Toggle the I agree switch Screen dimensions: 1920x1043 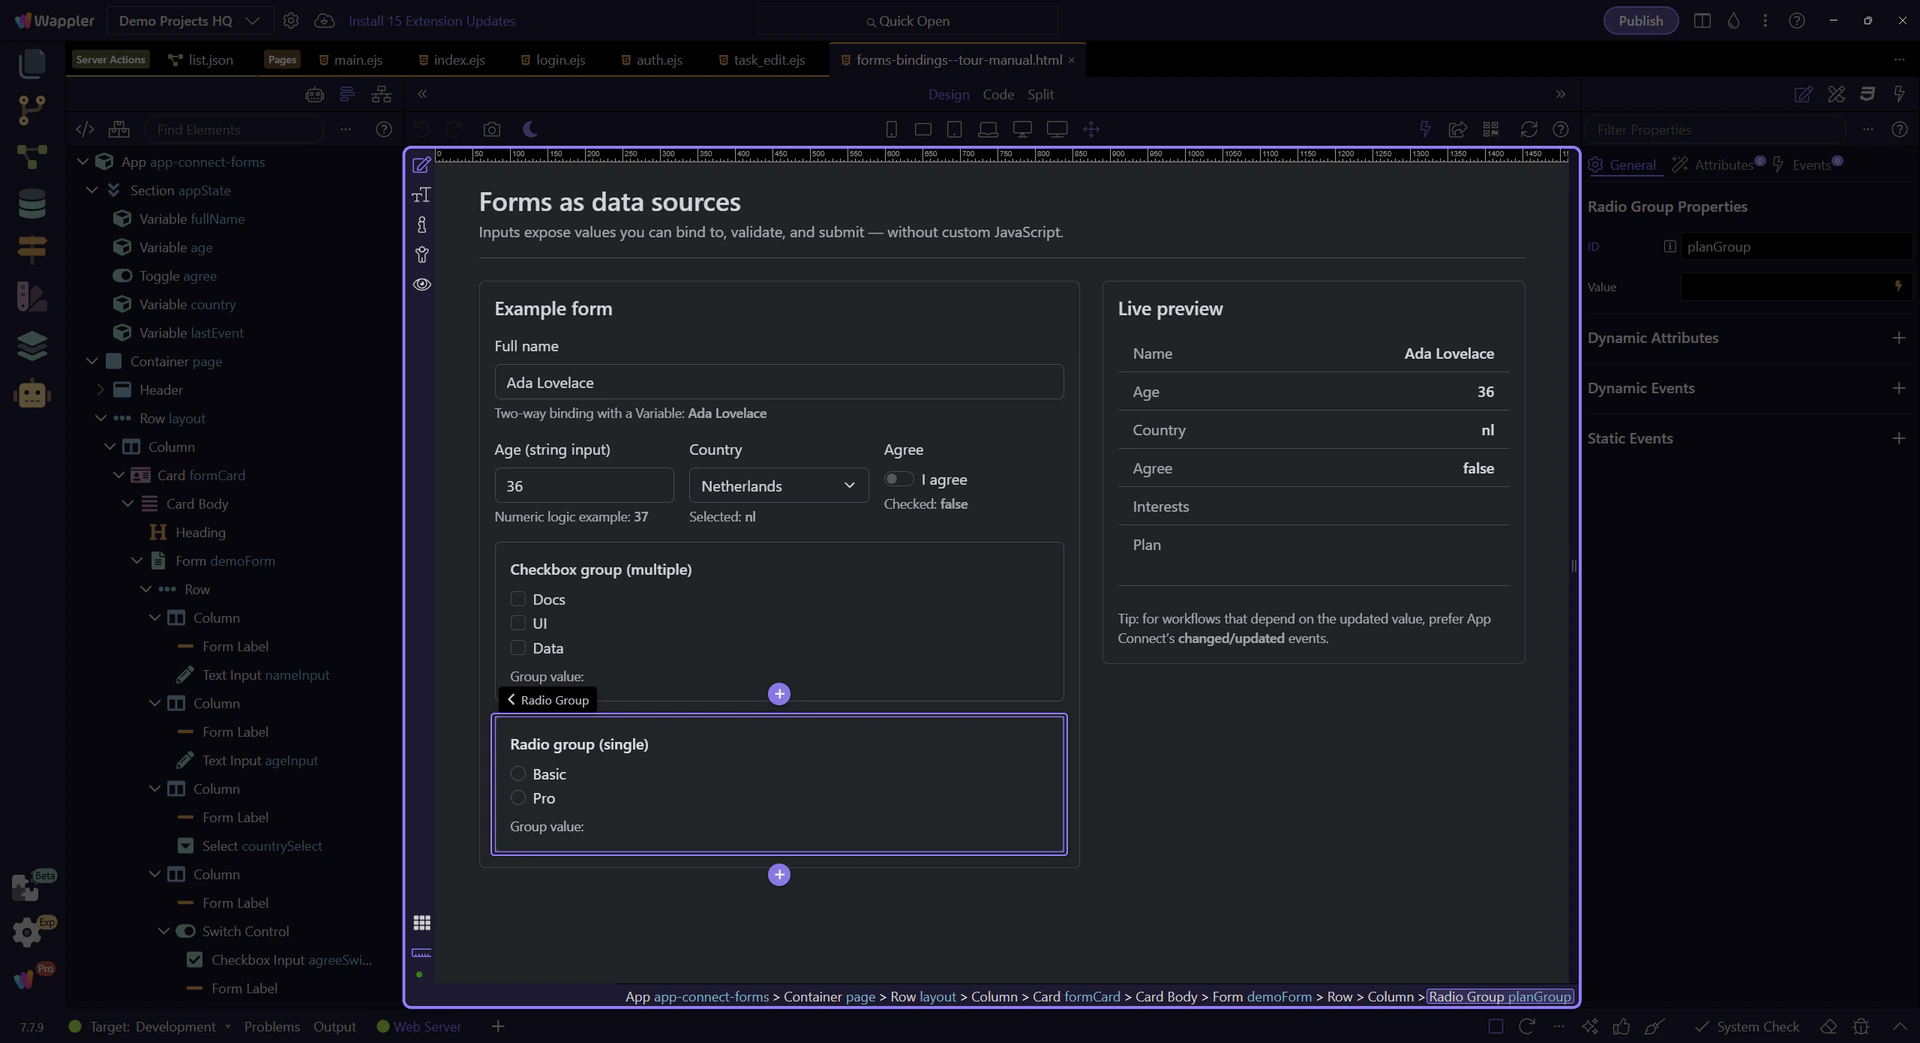898,479
